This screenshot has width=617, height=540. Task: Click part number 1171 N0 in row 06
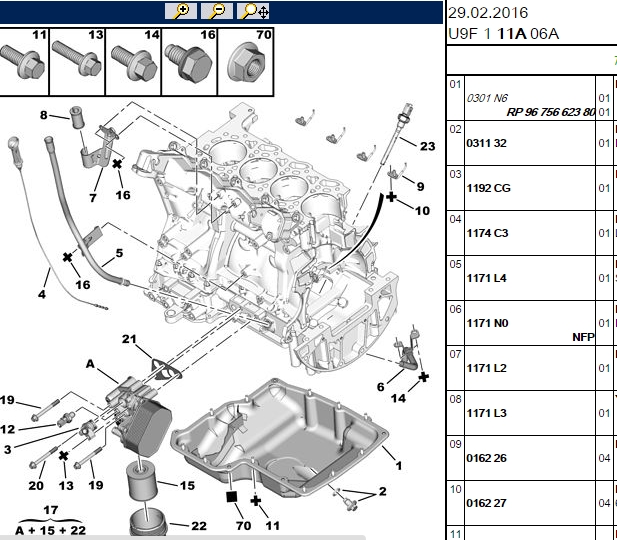(x=488, y=323)
